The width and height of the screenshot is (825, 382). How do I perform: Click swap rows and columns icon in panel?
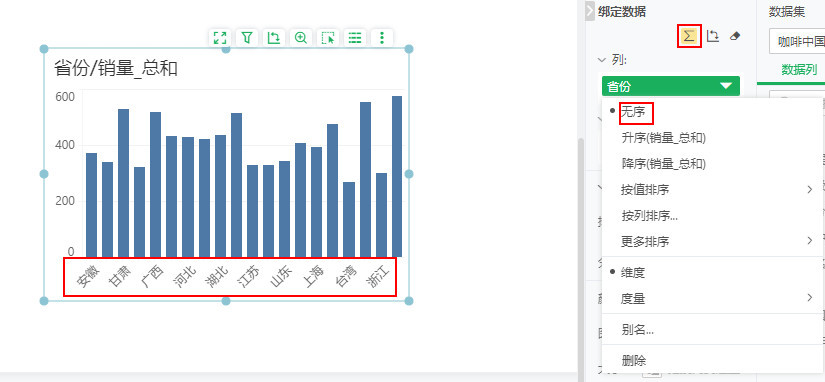(712, 36)
